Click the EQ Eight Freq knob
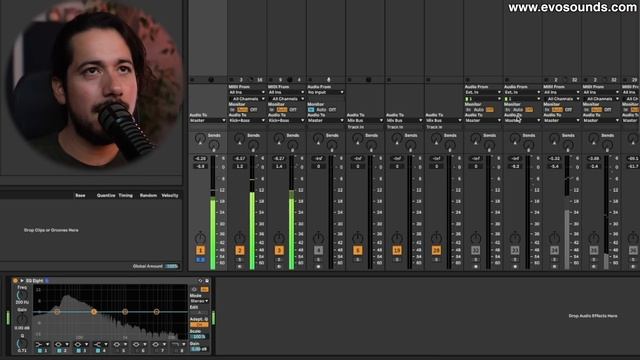Viewport: 640px width, 360px height. tap(22, 296)
